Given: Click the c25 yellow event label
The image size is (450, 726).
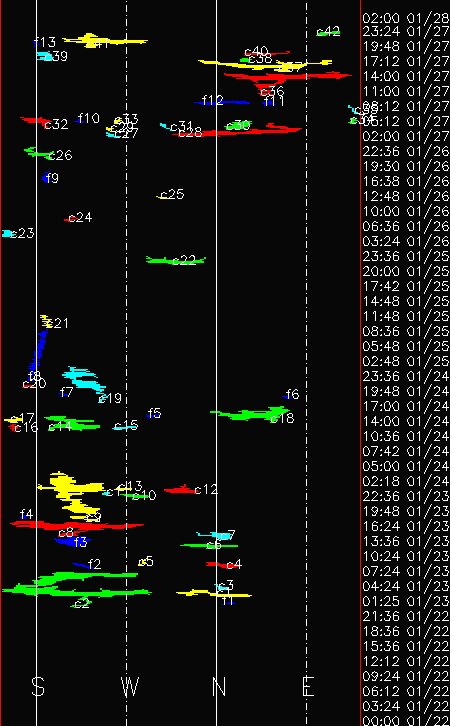Looking at the screenshot, I should click(x=172, y=194).
